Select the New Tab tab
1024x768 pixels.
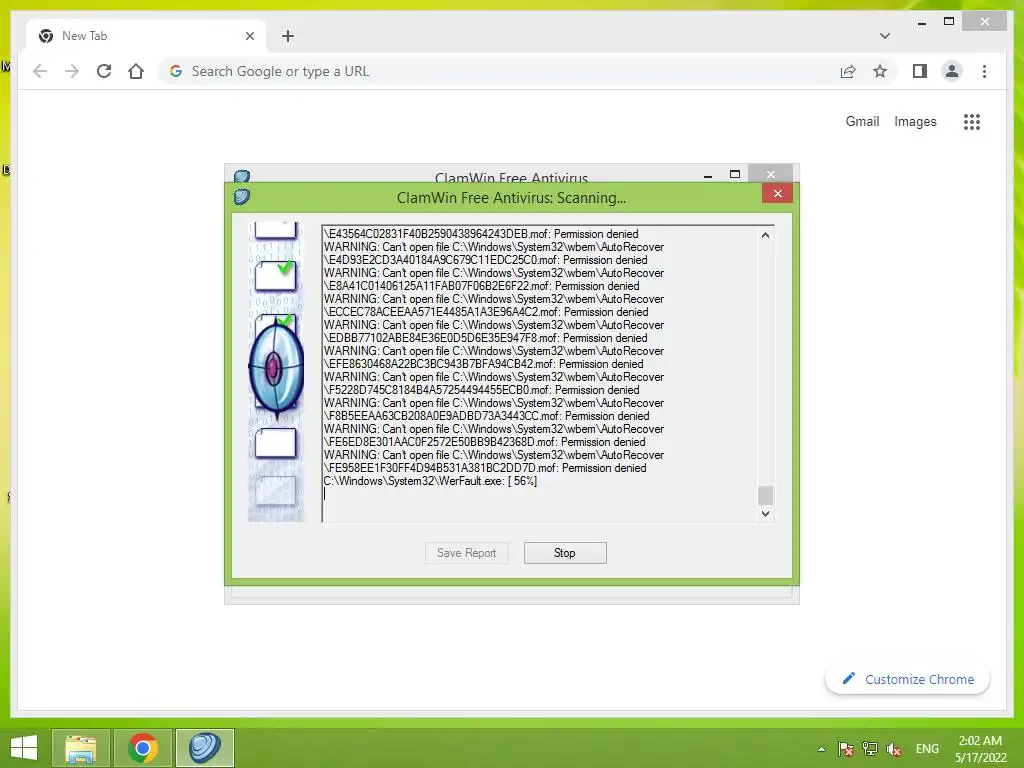pyautogui.click(x=146, y=36)
